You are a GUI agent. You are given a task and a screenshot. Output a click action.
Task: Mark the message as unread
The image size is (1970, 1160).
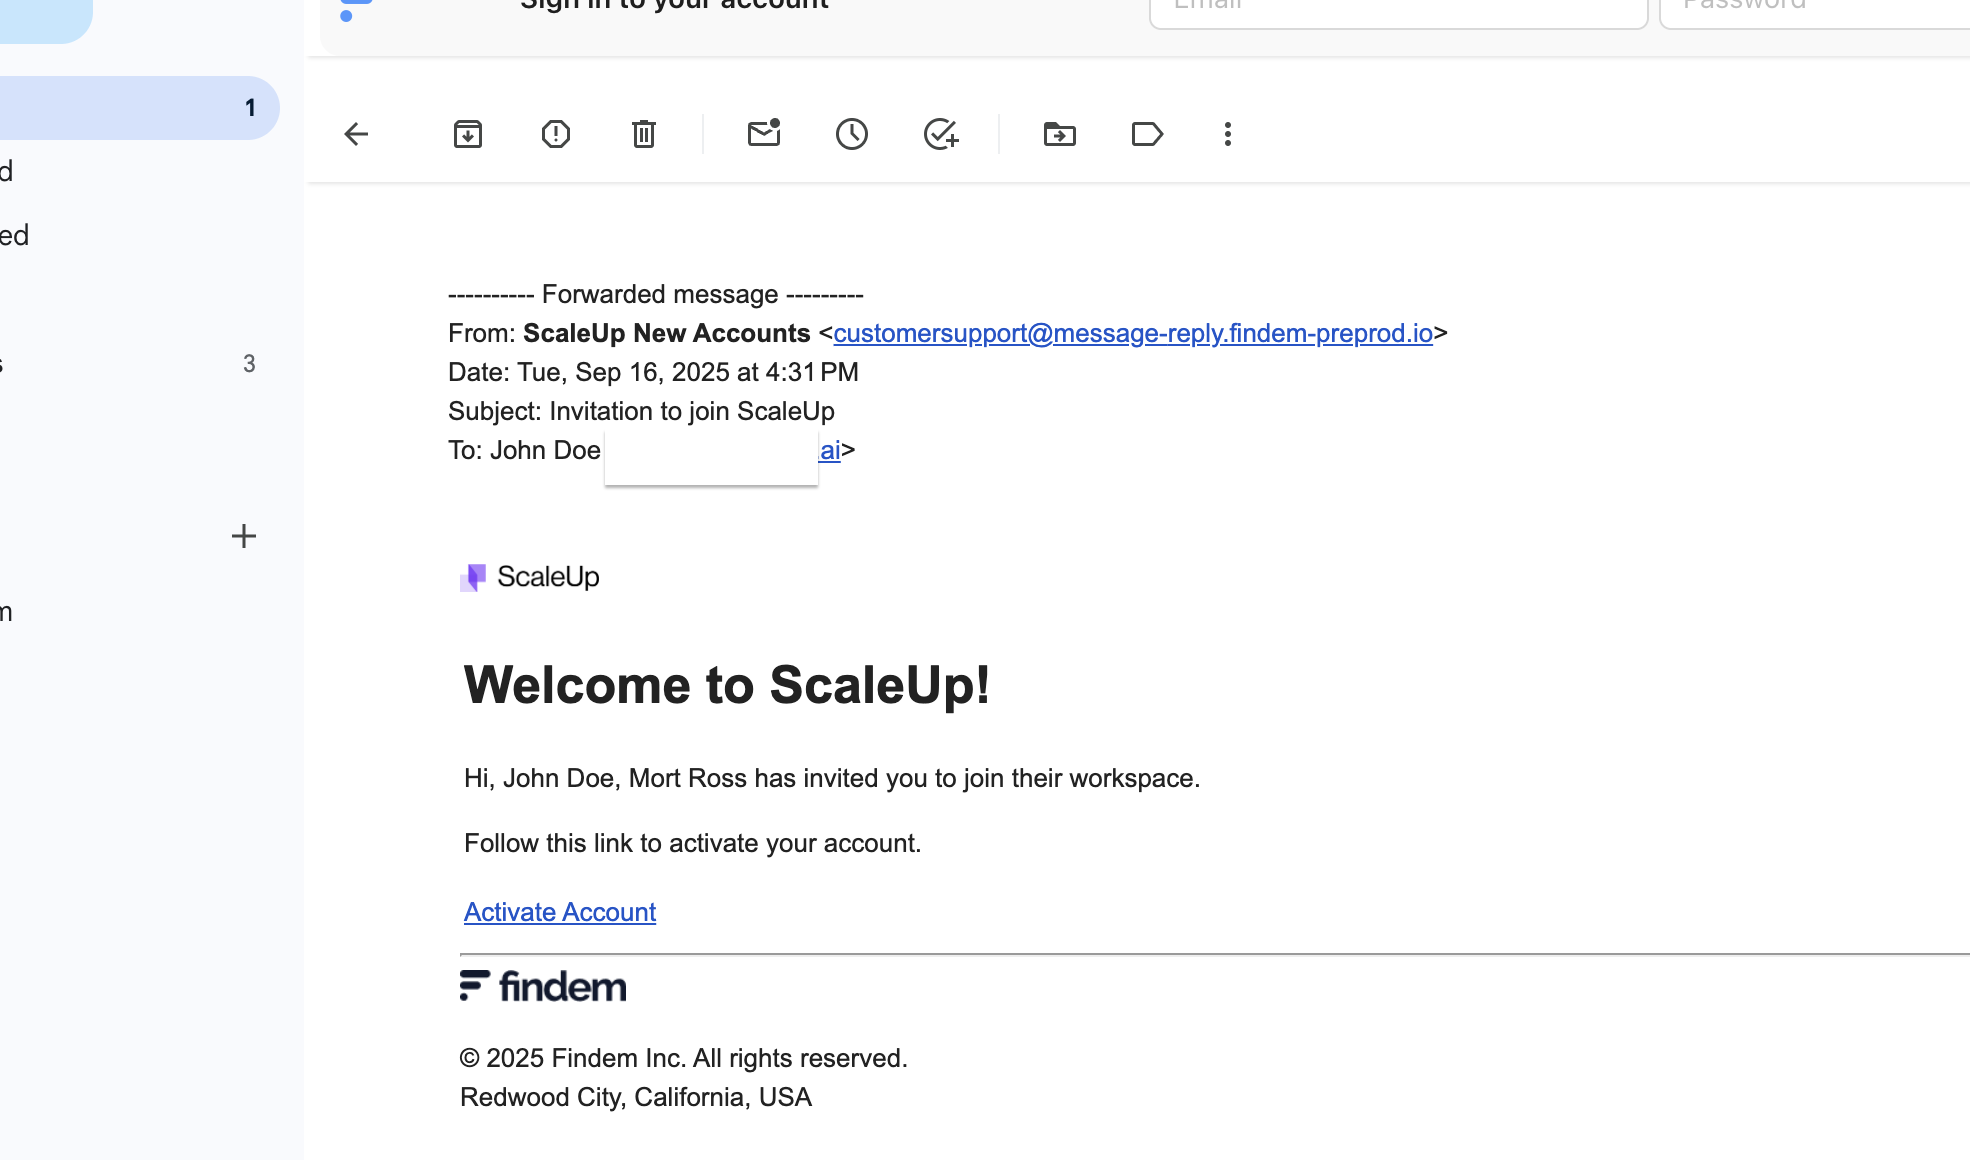point(764,133)
